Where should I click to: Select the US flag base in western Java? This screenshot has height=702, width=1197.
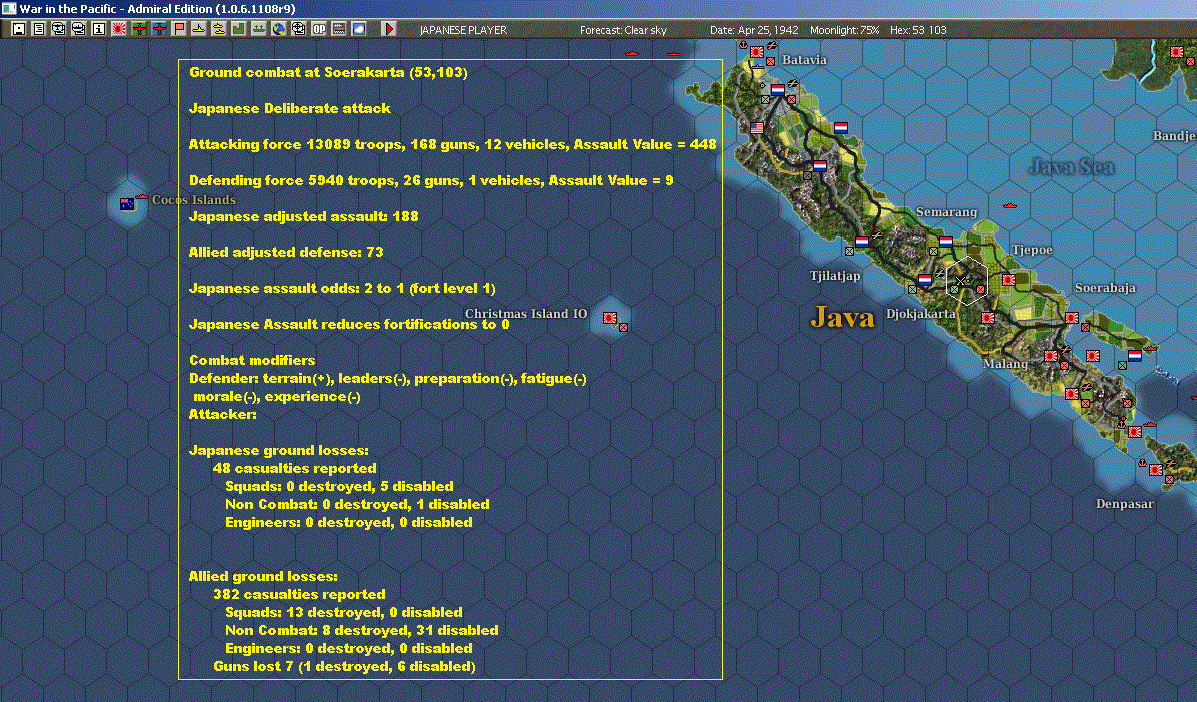click(x=757, y=127)
